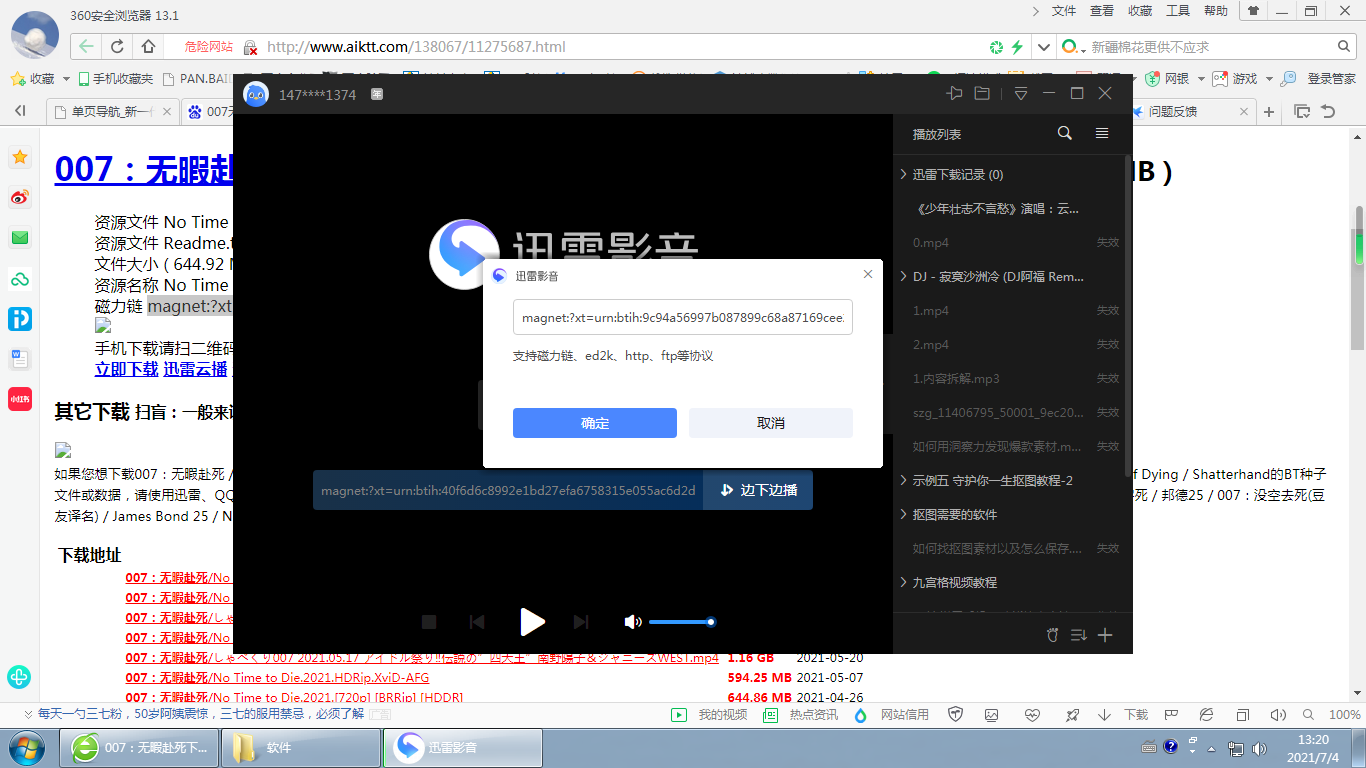Mute the player volume speaker icon
The height and width of the screenshot is (768, 1366).
(632, 621)
